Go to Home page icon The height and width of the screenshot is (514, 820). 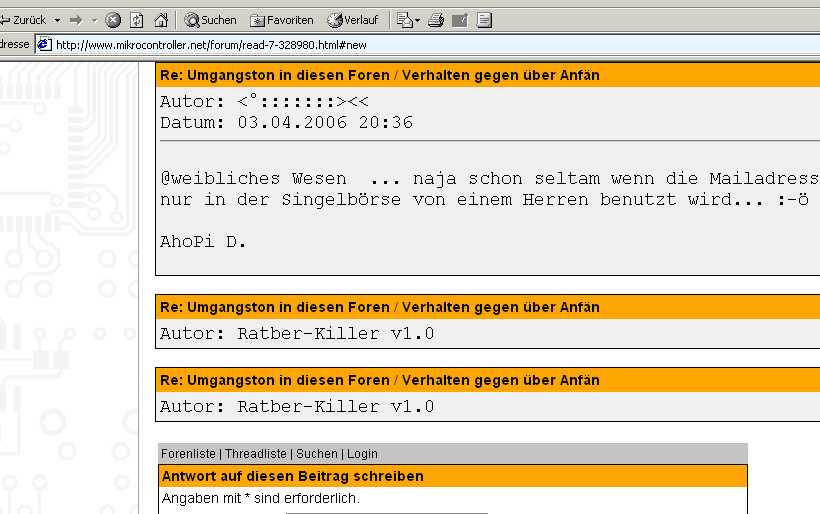click(x=161, y=20)
